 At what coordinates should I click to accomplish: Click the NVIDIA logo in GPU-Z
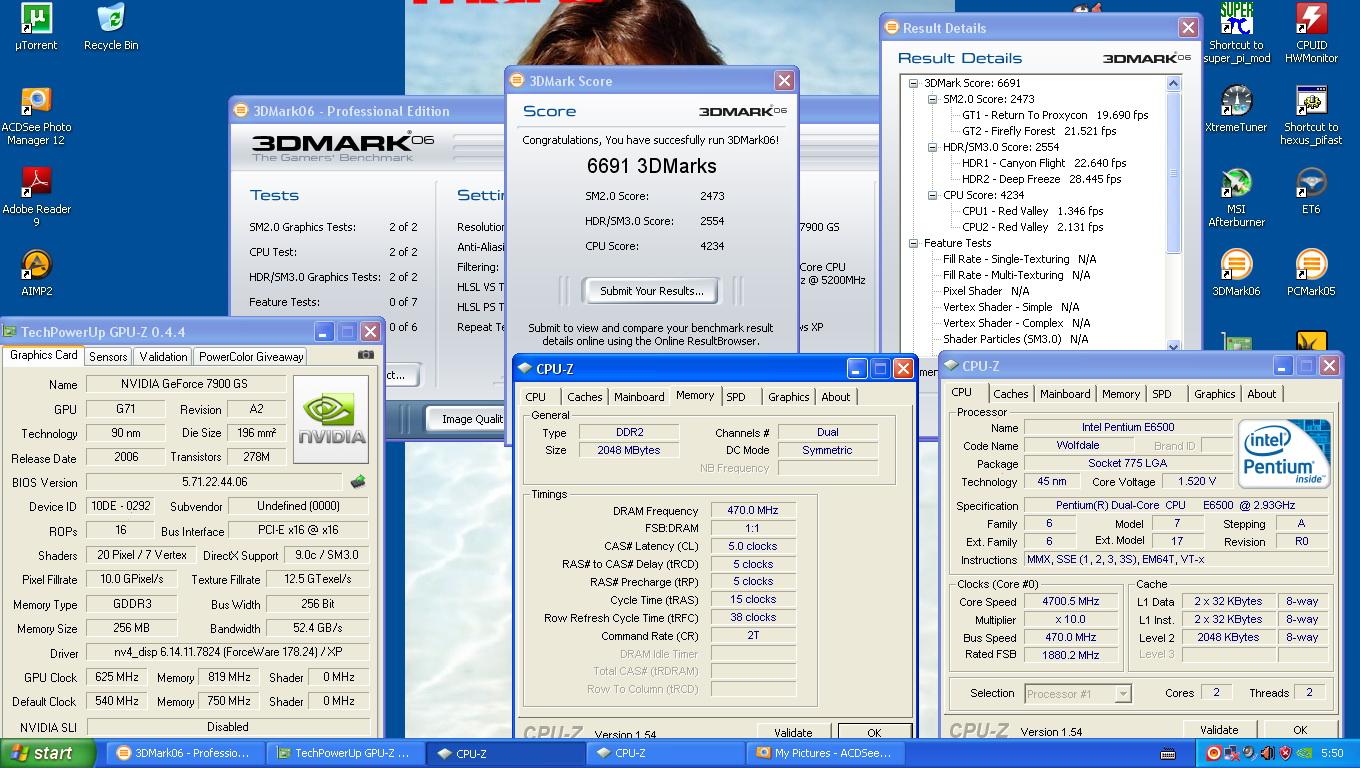coord(333,420)
